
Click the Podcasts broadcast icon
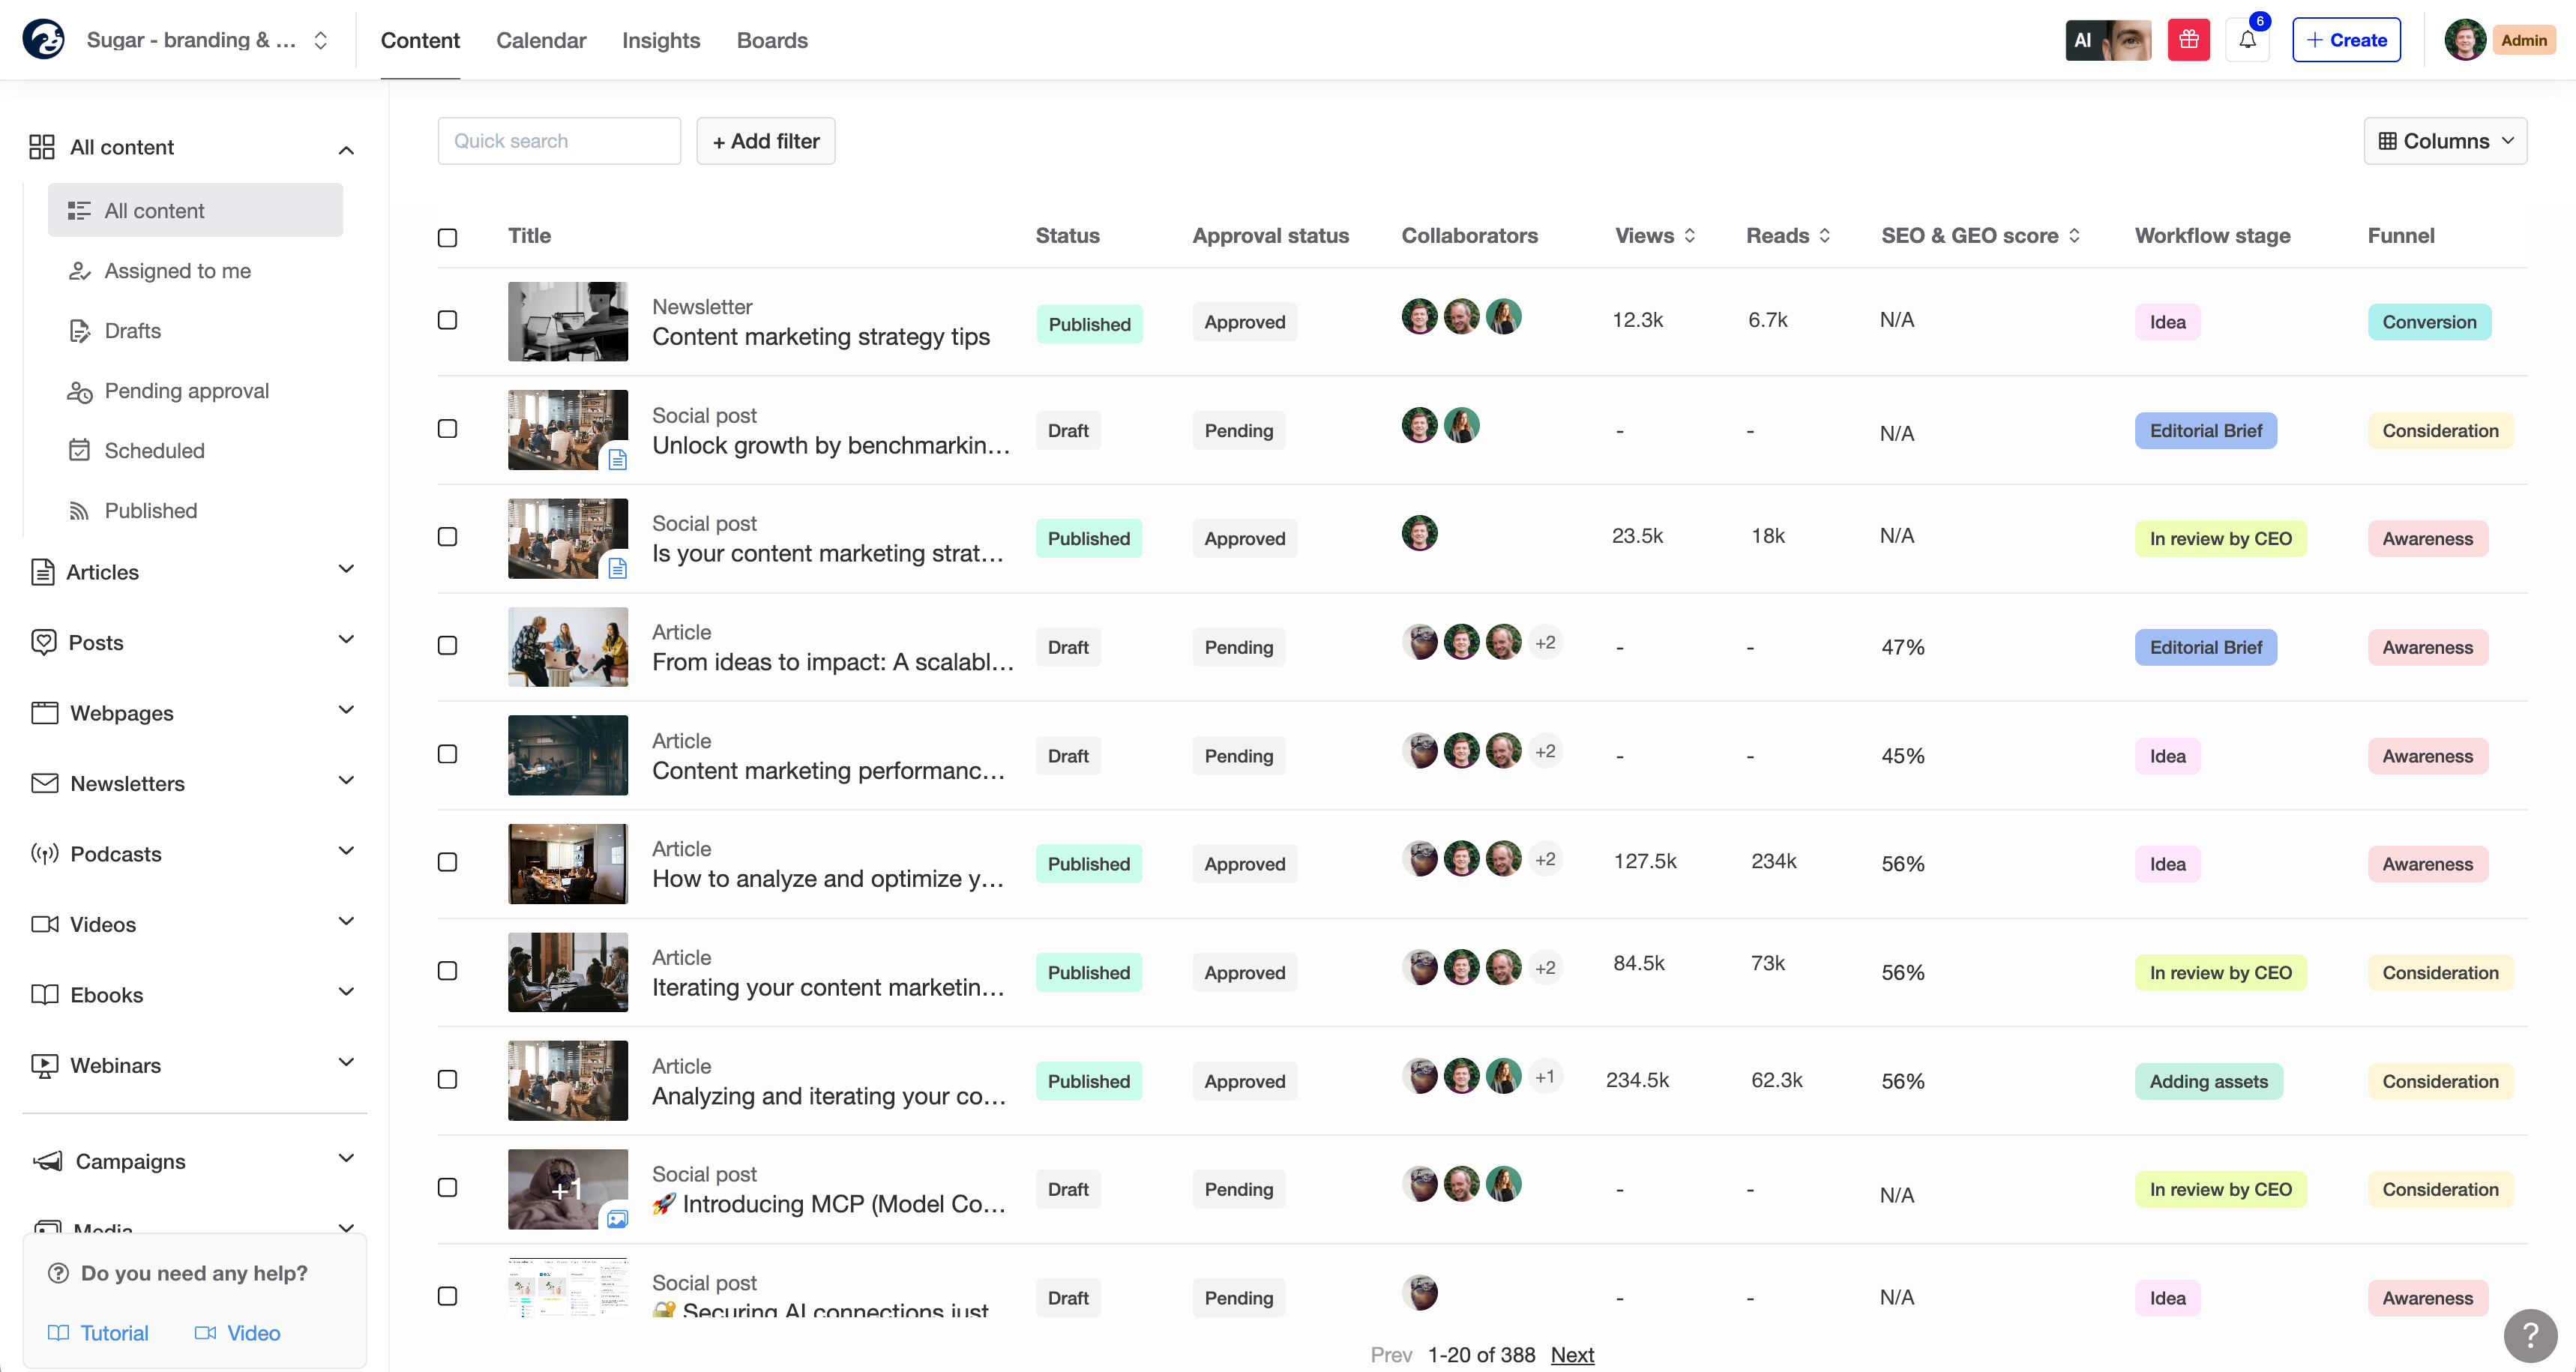pos(44,853)
